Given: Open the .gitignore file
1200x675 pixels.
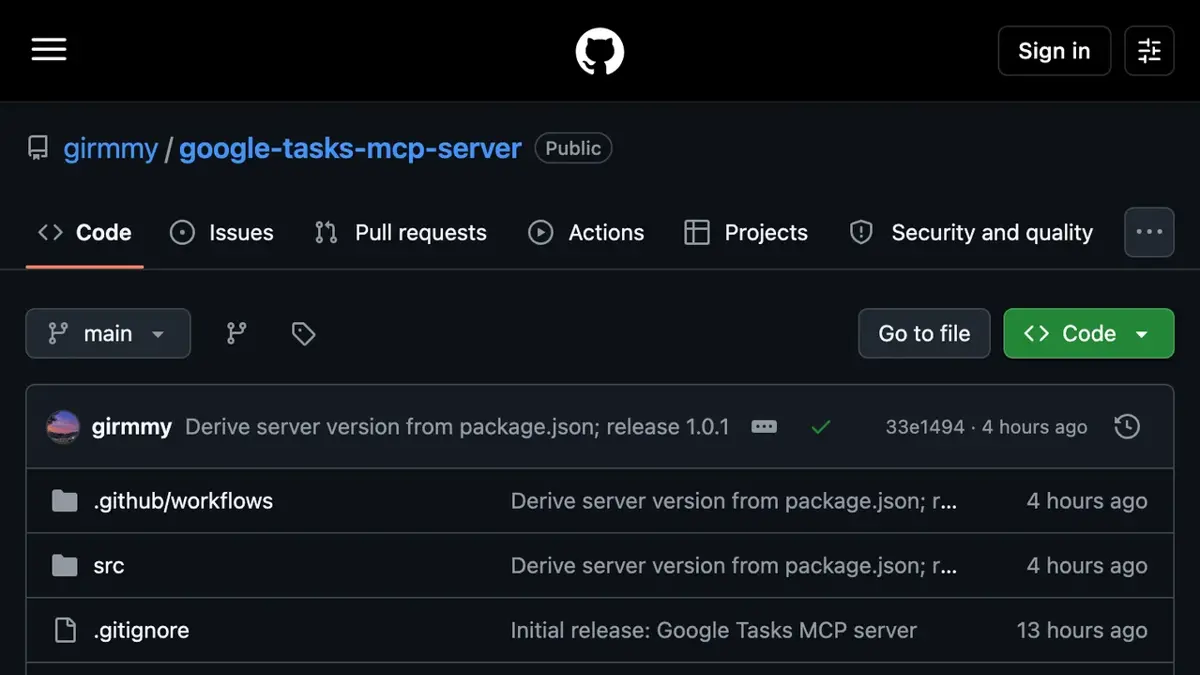Looking at the screenshot, I should pos(141,631).
